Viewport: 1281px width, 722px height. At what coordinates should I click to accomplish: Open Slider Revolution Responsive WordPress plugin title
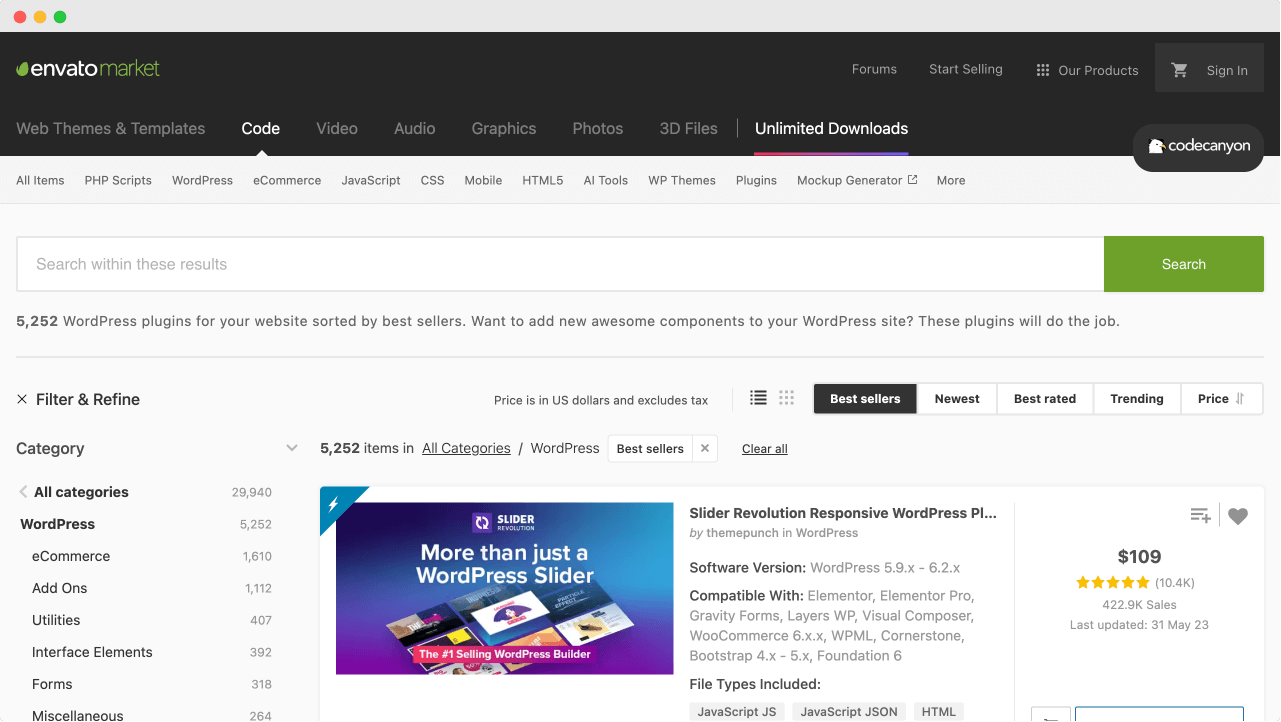[843, 513]
